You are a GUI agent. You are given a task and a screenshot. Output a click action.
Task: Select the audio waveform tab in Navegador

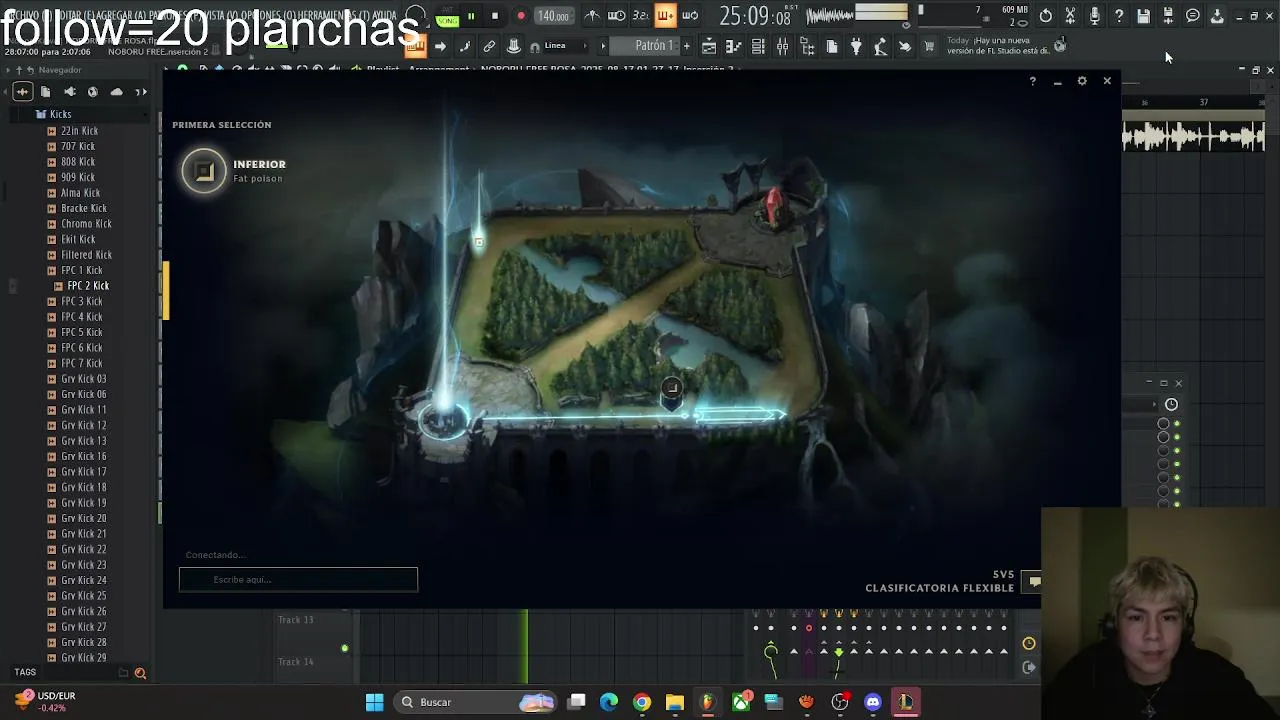[x=22, y=92]
